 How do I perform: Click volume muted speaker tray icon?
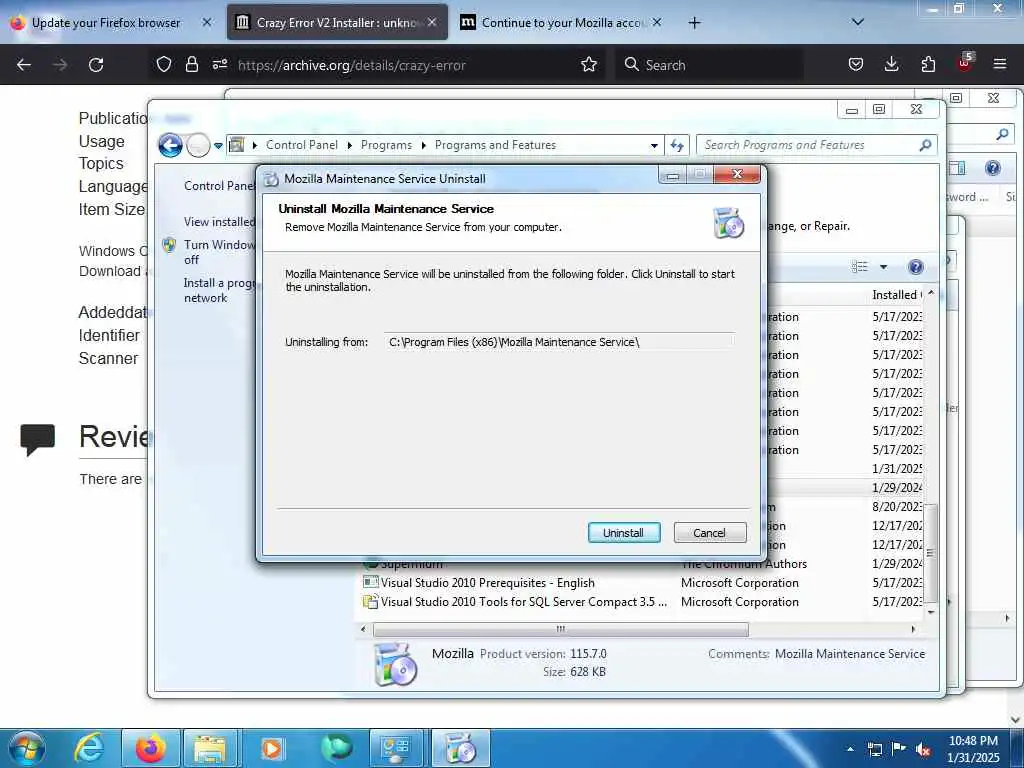[x=923, y=749]
